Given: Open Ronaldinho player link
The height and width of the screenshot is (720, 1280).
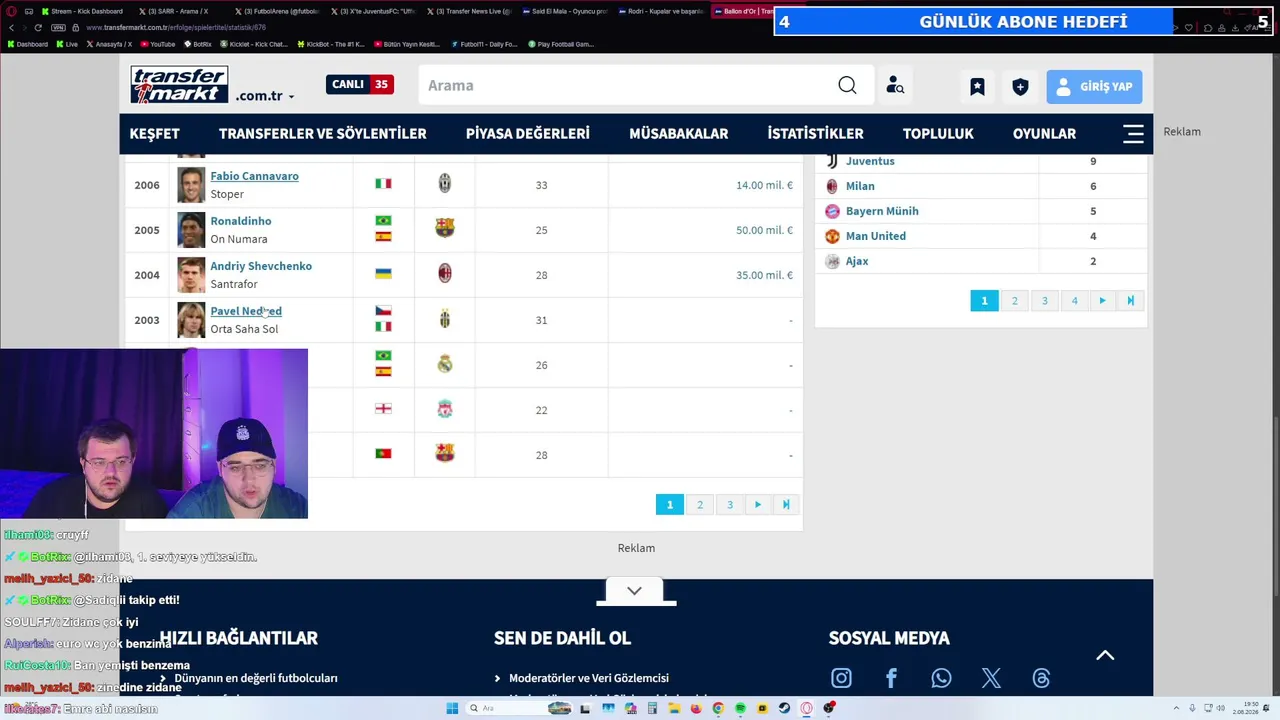Looking at the screenshot, I should (241, 221).
